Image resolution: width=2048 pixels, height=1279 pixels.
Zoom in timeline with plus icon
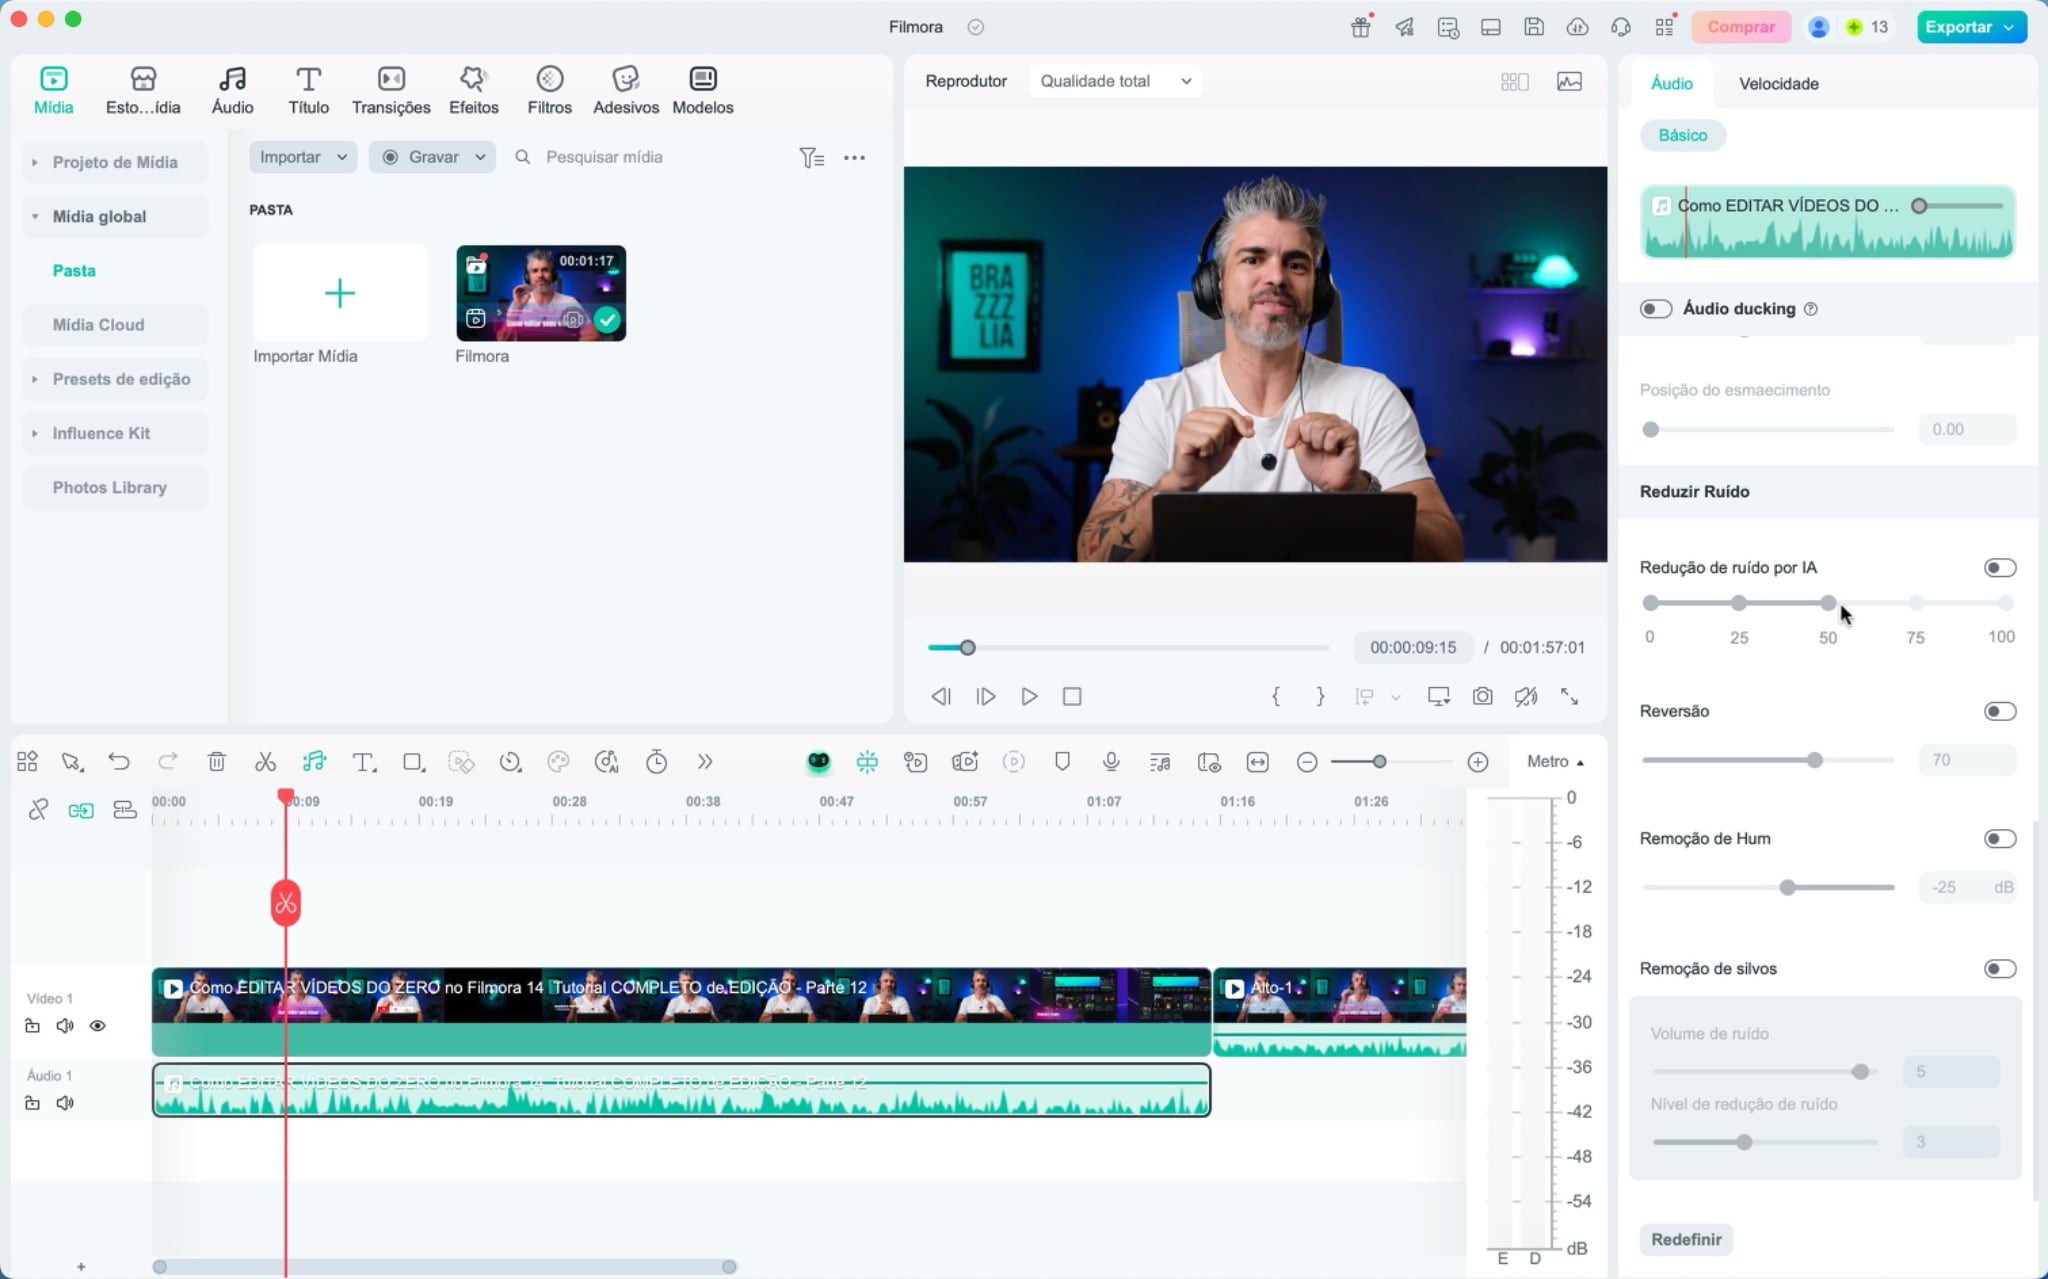pos(1478,762)
